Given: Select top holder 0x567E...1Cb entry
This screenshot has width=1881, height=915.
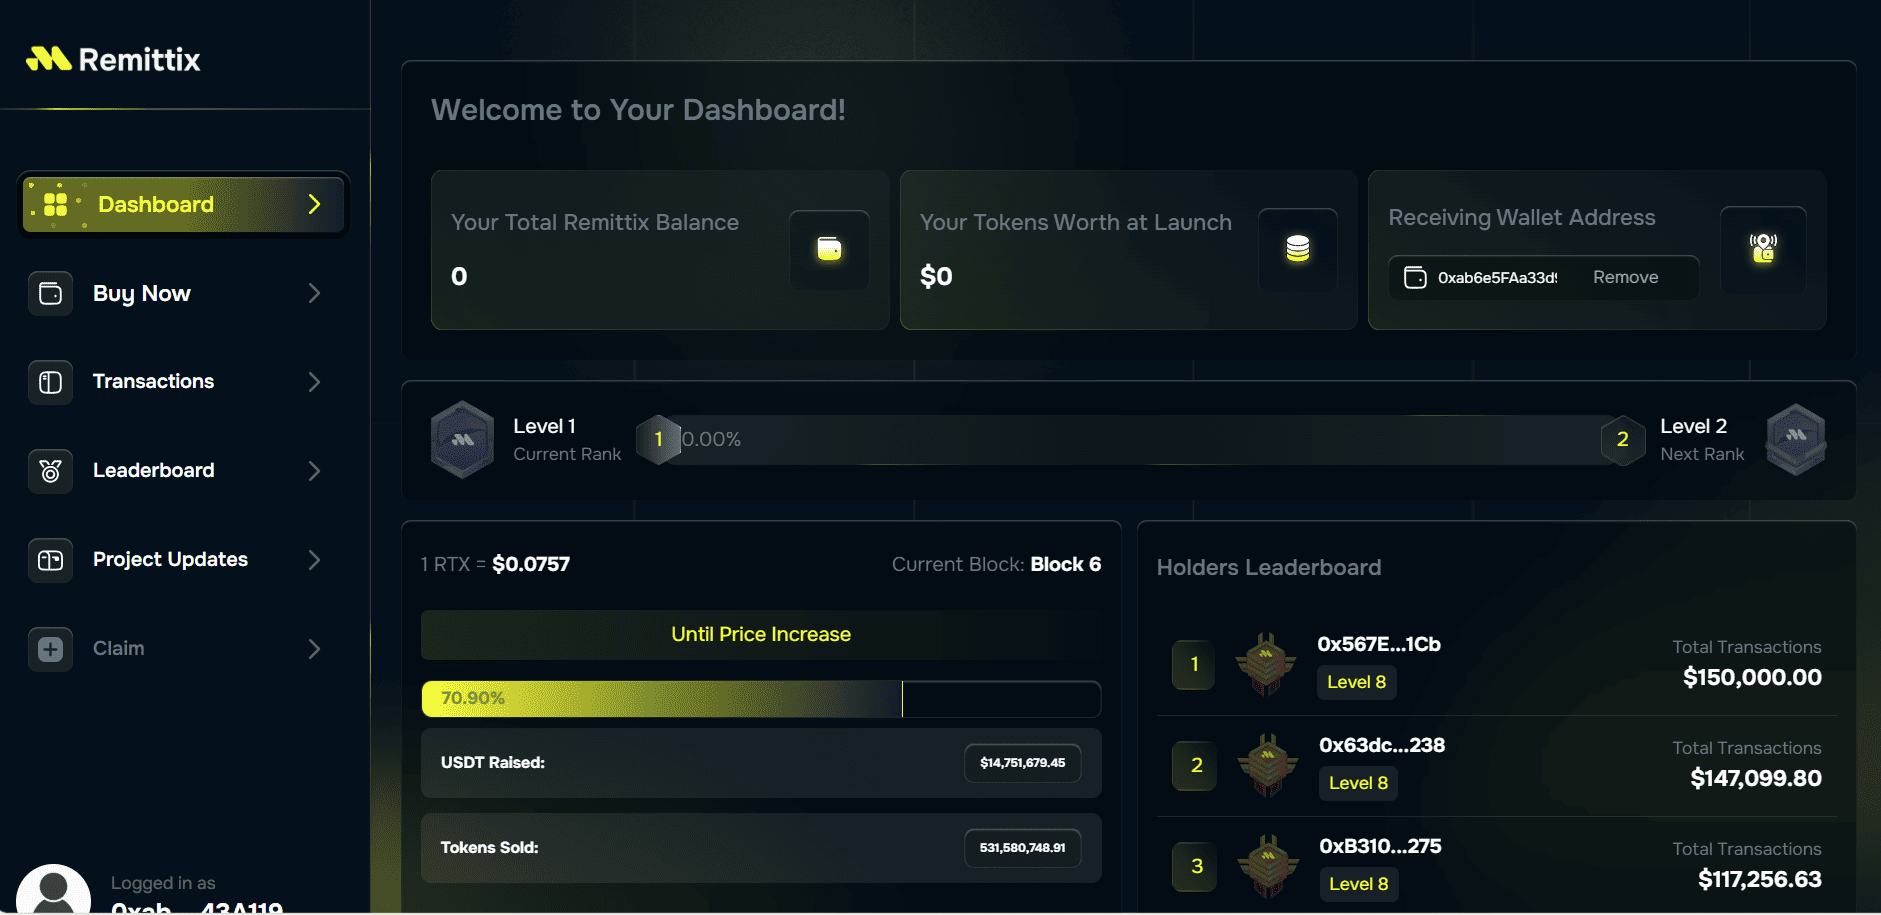Looking at the screenshot, I should pos(1378,645).
